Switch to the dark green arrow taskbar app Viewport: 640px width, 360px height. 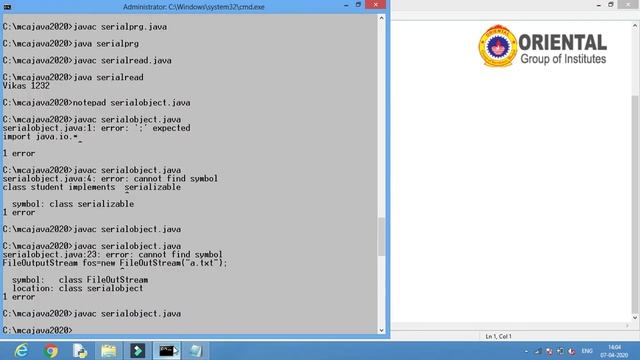coord(138,351)
